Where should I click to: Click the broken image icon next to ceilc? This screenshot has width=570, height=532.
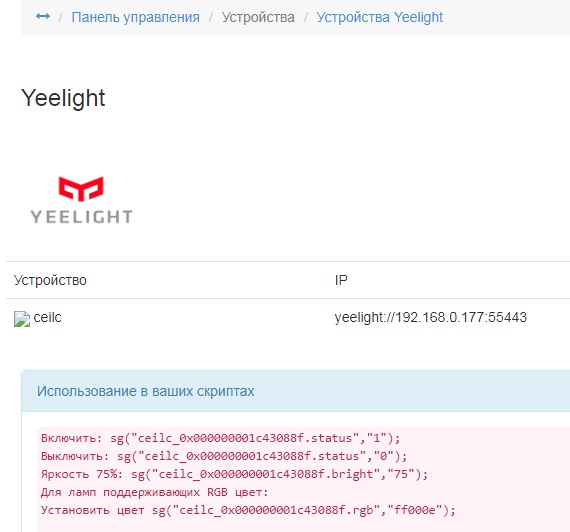(x=22, y=319)
